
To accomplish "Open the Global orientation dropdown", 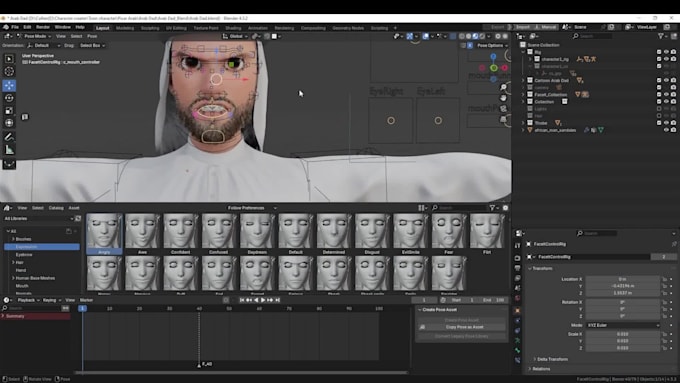I will click(x=235, y=36).
